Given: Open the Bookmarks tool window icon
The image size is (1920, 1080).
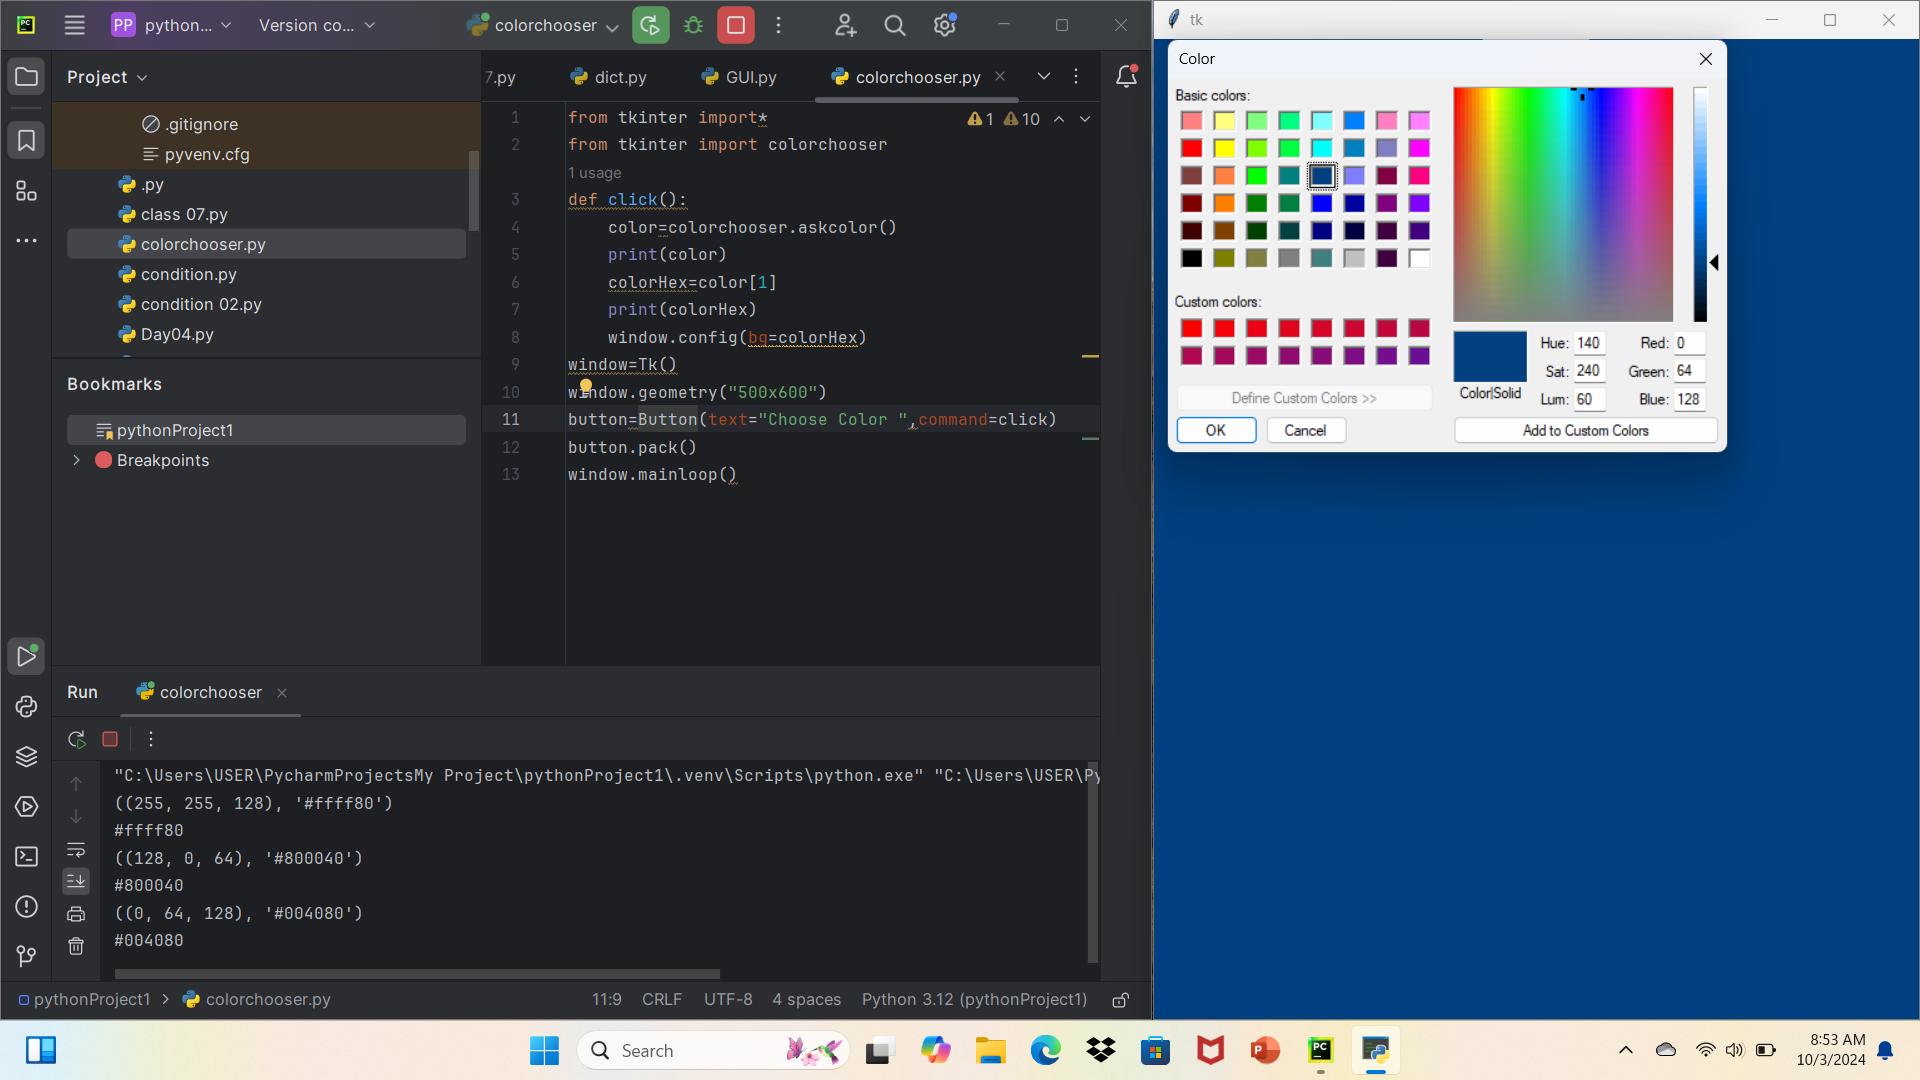Looking at the screenshot, I should pos(27,141).
